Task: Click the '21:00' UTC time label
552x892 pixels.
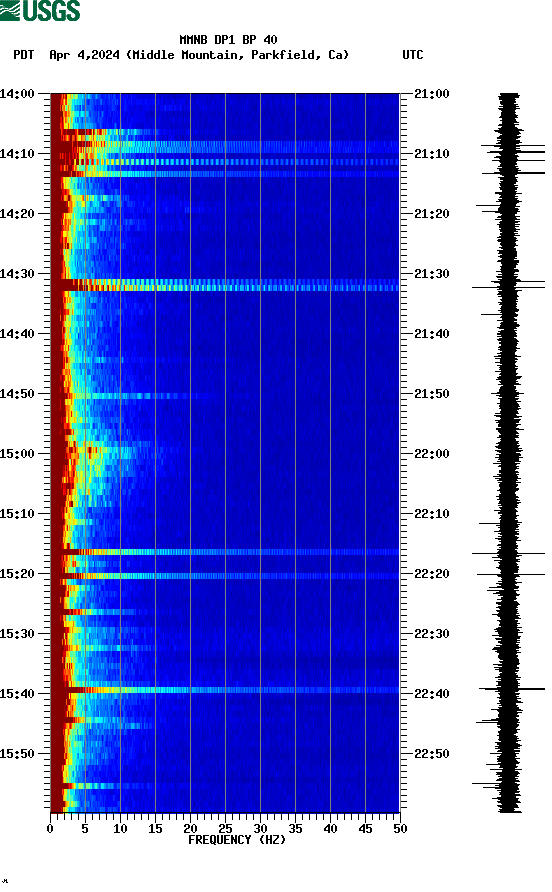Action: 432,94
